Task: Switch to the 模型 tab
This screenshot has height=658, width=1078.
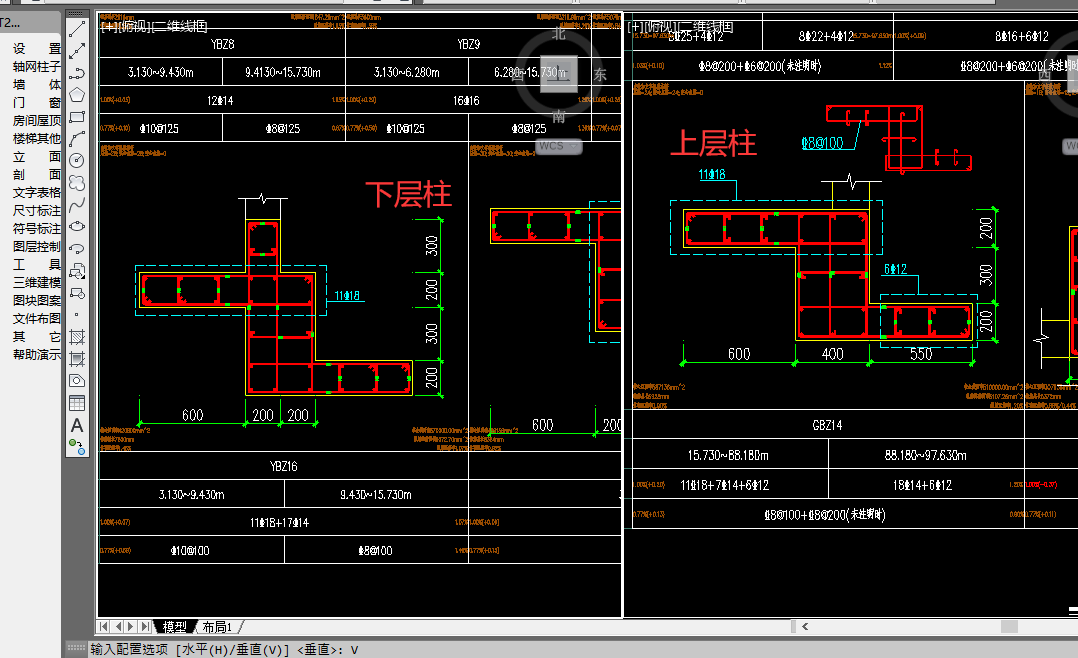Action: coord(175,626)
